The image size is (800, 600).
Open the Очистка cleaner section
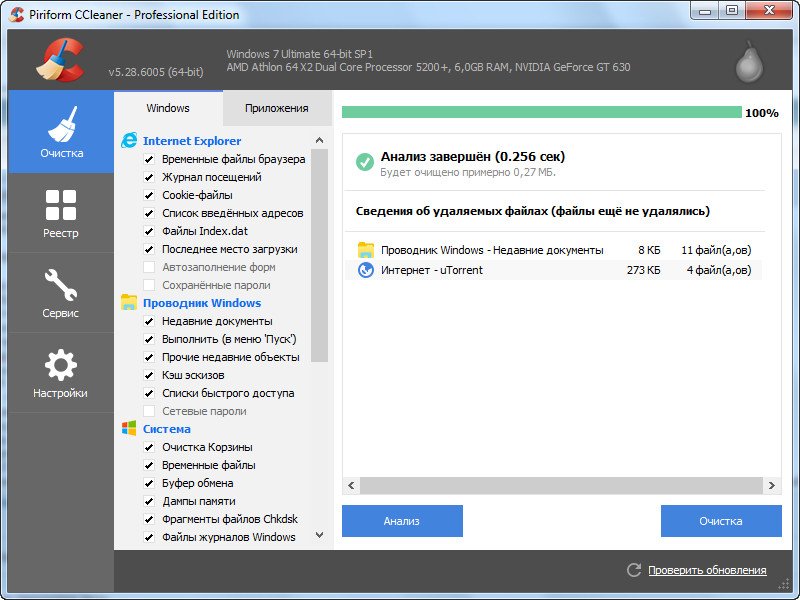61,132
